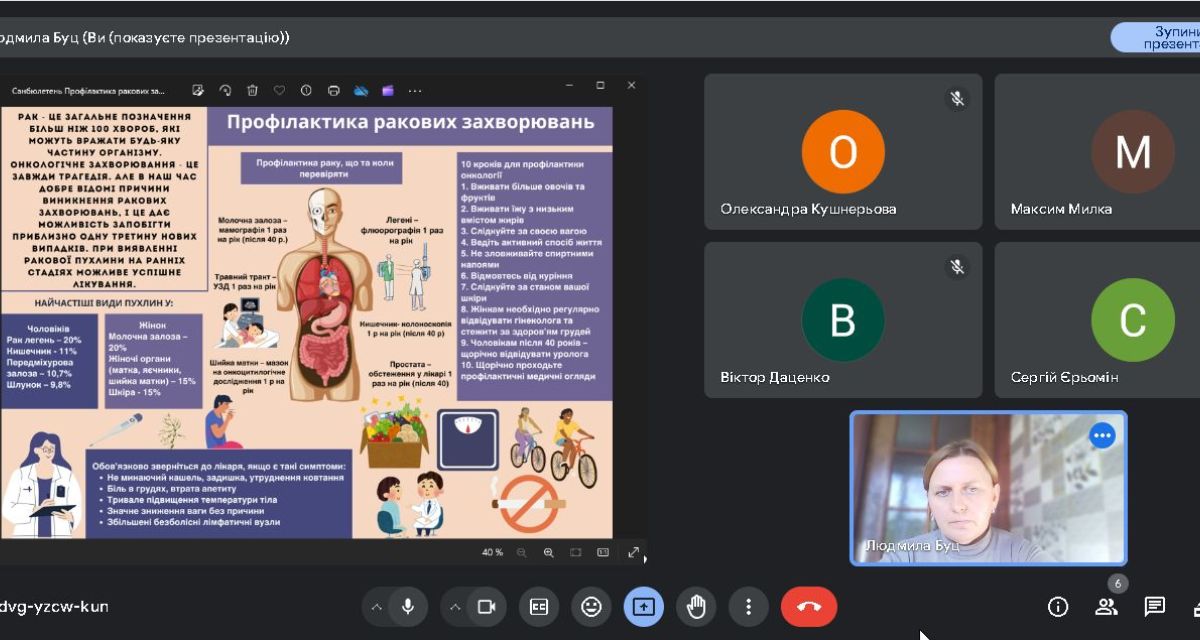Toggle the microphone on or off
Image resolution: width=1200 pixels, height=640 pixels.
(x=408, y=607)
